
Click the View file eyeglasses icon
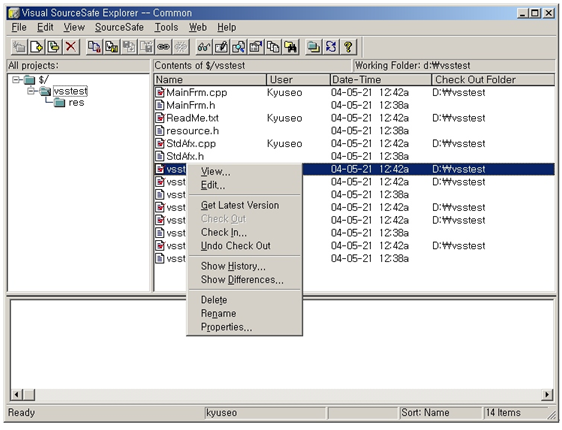[x=204, y=47]
